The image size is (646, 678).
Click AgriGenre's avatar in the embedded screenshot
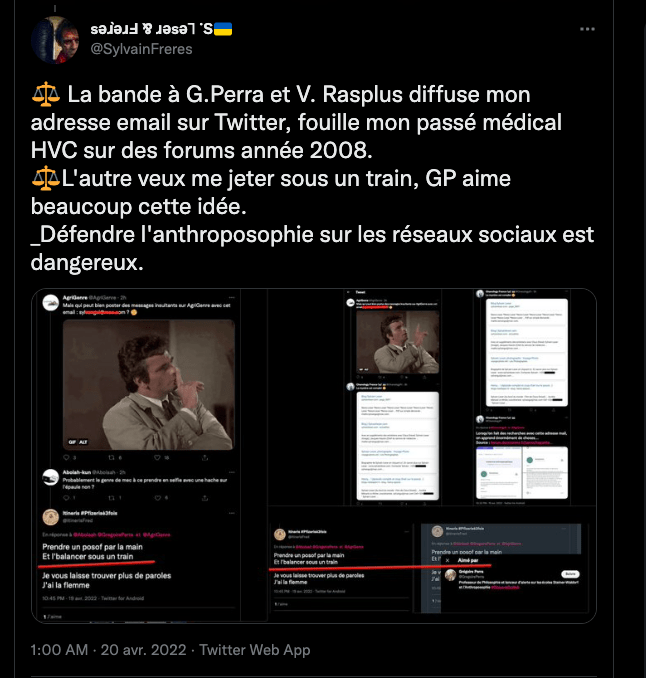pos(51,302)
